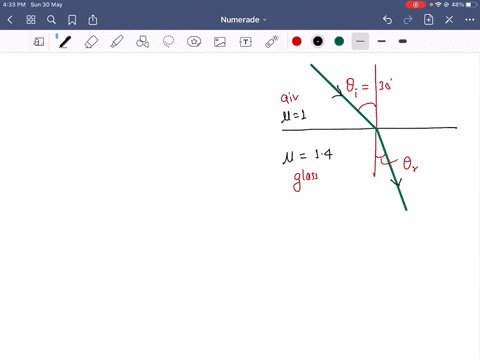This screenshot has width=480, height=360.
Task: Select the Pen tool
Action: (65, 42)
